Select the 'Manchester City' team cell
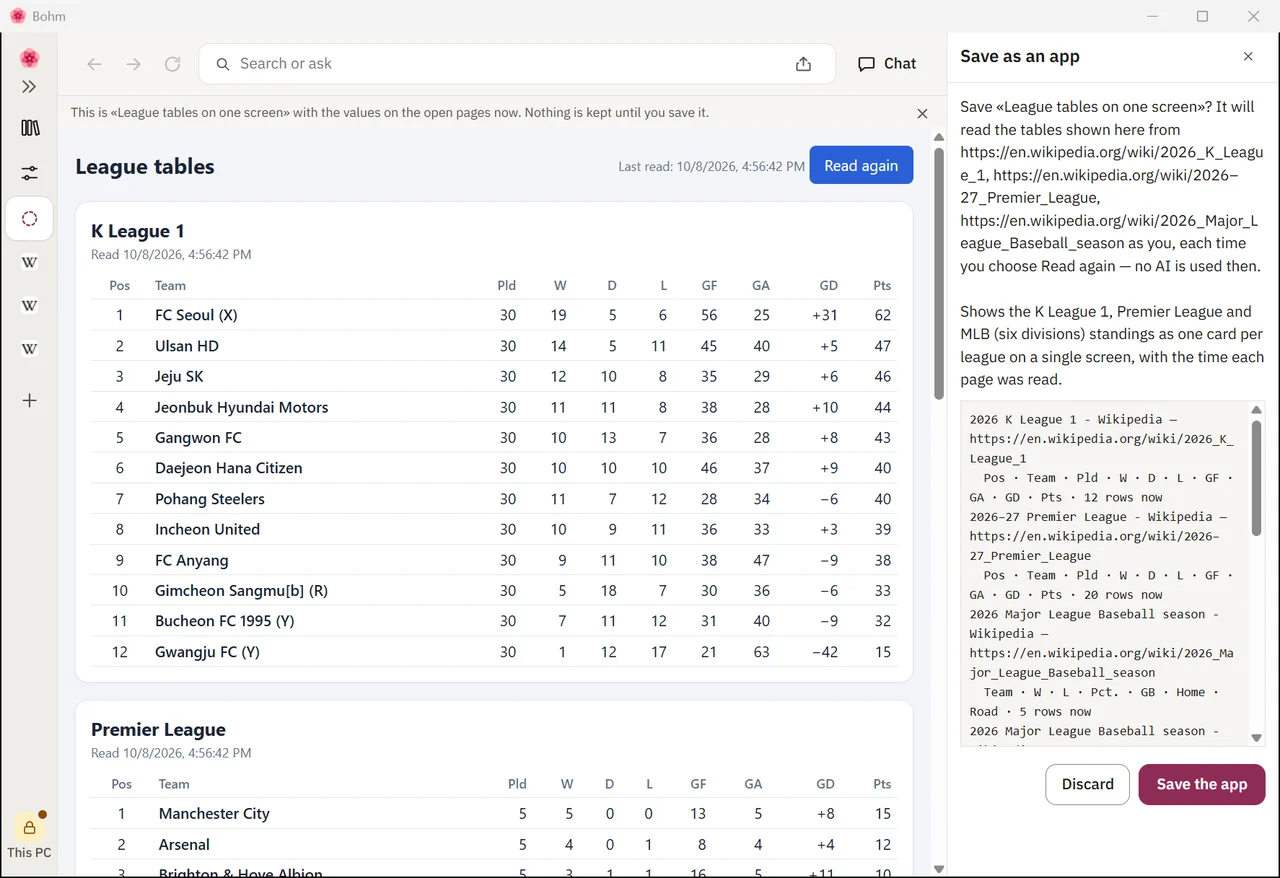 click(214, 814)
